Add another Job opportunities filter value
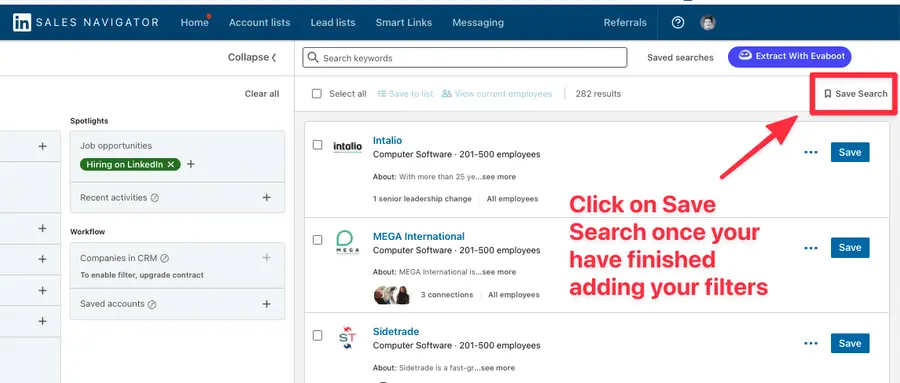The width and height of the screenshot is (900, 383). [191, 164]
